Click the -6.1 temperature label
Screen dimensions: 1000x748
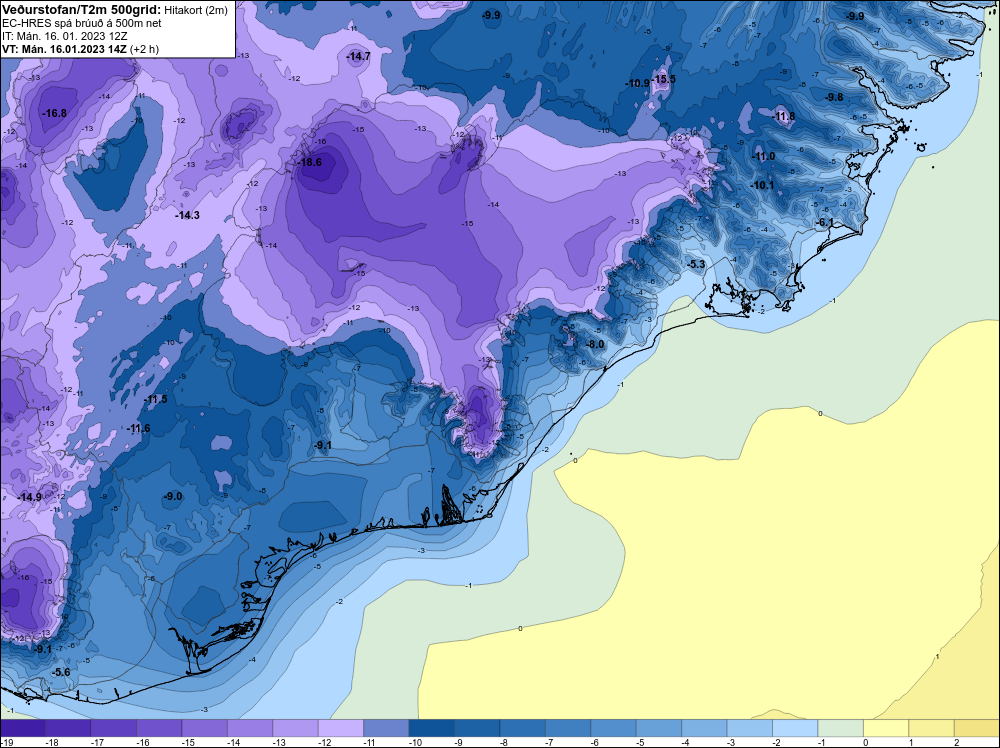coord(825,222)
